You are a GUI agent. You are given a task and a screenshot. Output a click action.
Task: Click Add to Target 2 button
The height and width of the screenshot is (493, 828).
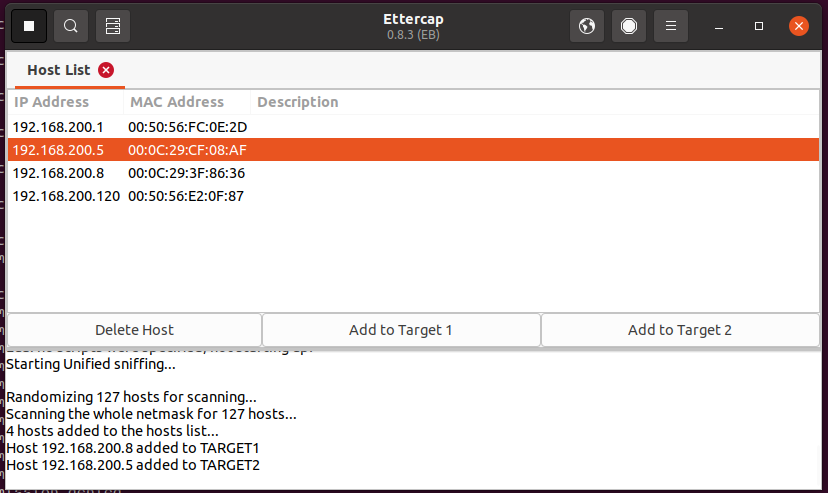coord(680,330)
